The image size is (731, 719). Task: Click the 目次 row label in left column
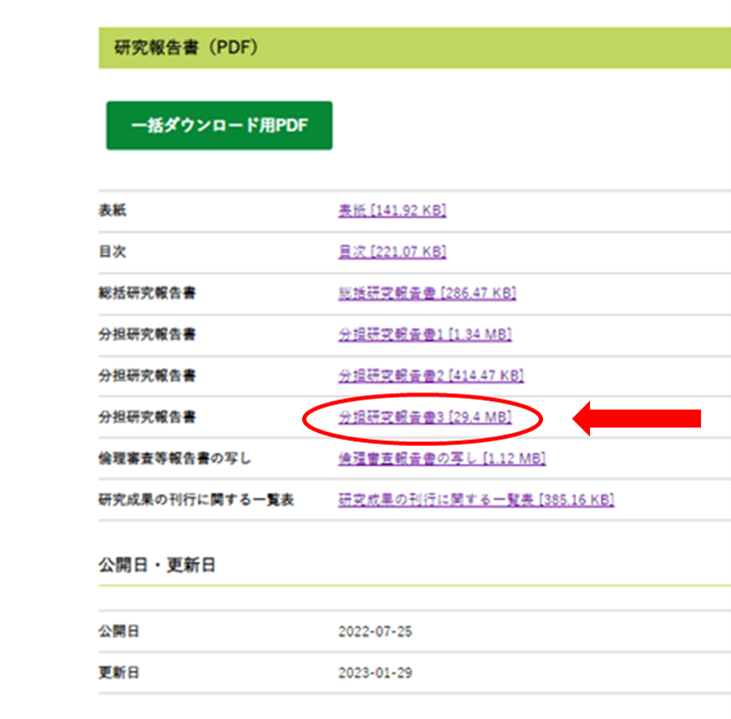[x=113, y=251]
